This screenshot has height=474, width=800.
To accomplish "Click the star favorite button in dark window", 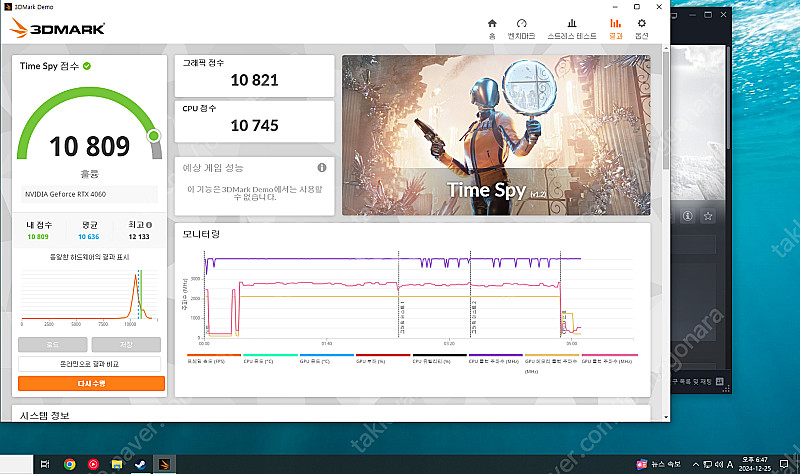I will 708,216.
